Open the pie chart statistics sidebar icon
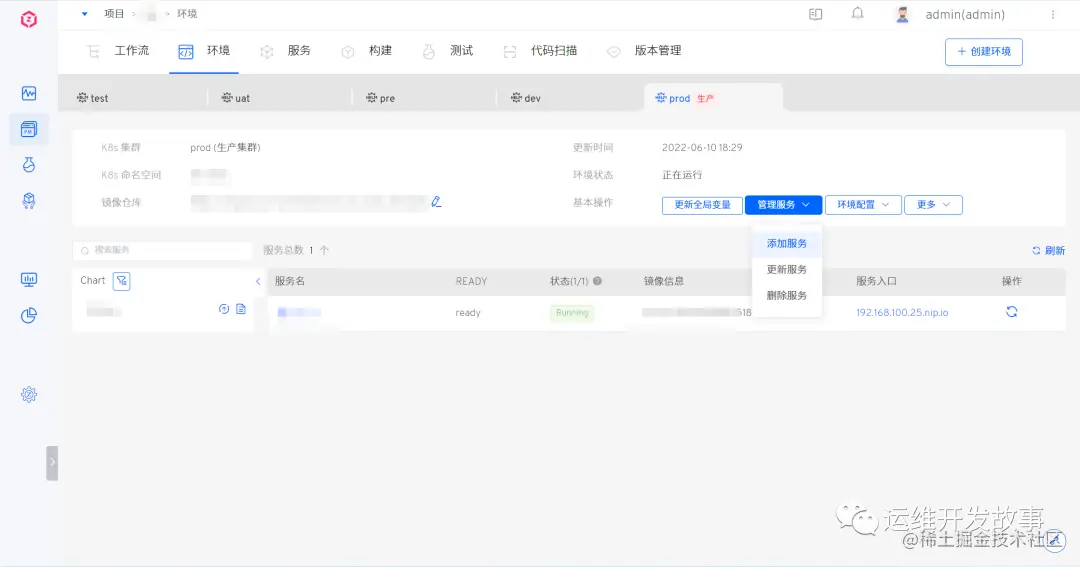1080x567 pixels. (x=29, y=316)
